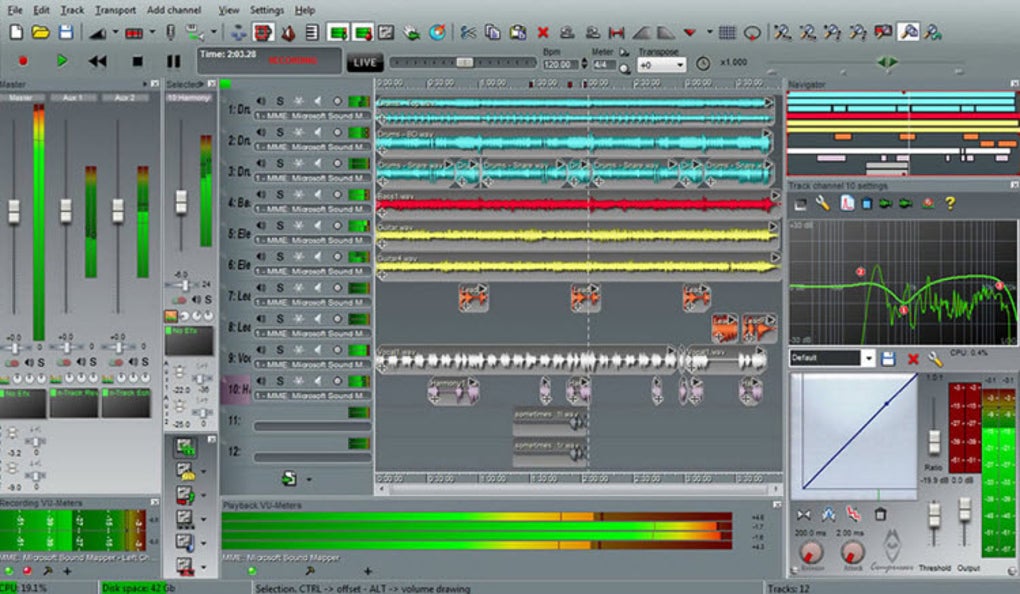Open the Track menu

point(72,10)
